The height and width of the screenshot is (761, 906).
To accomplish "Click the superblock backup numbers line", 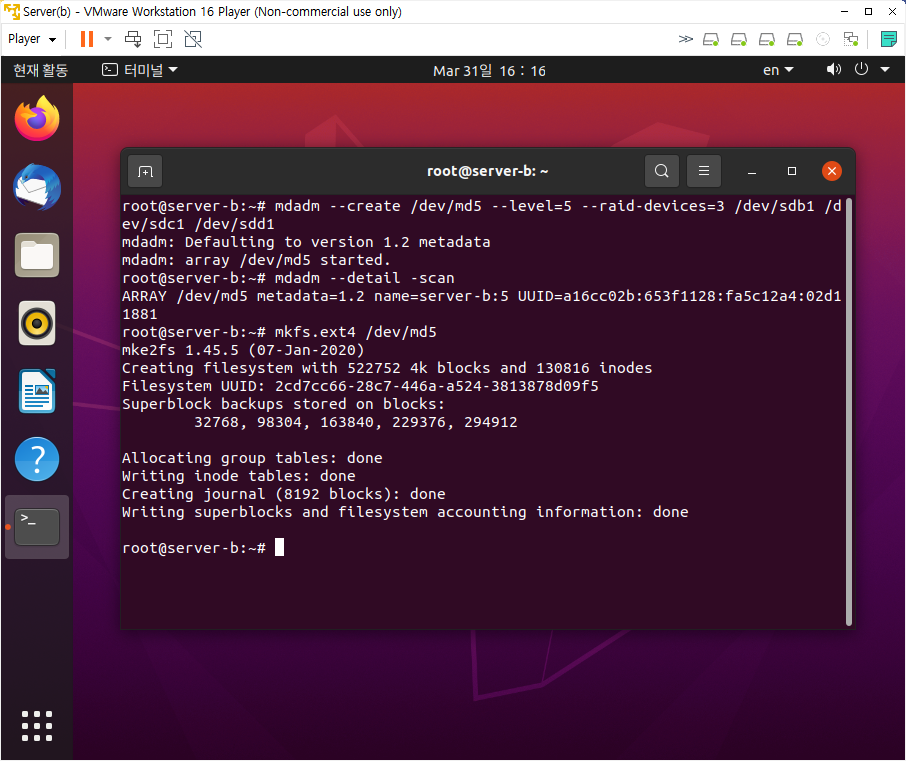I will [x=355, y=422].
